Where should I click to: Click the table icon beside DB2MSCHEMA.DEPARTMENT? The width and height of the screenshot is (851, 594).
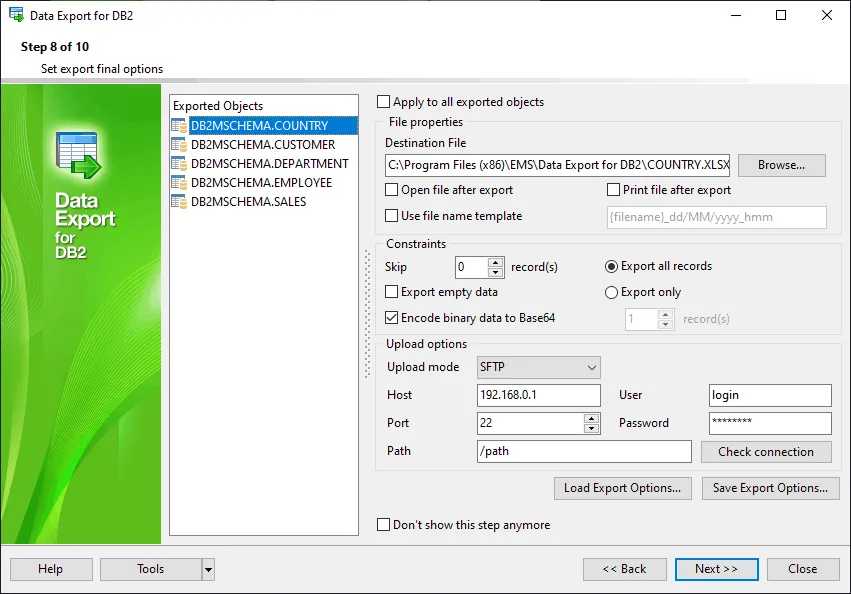(x=179, y=164)
